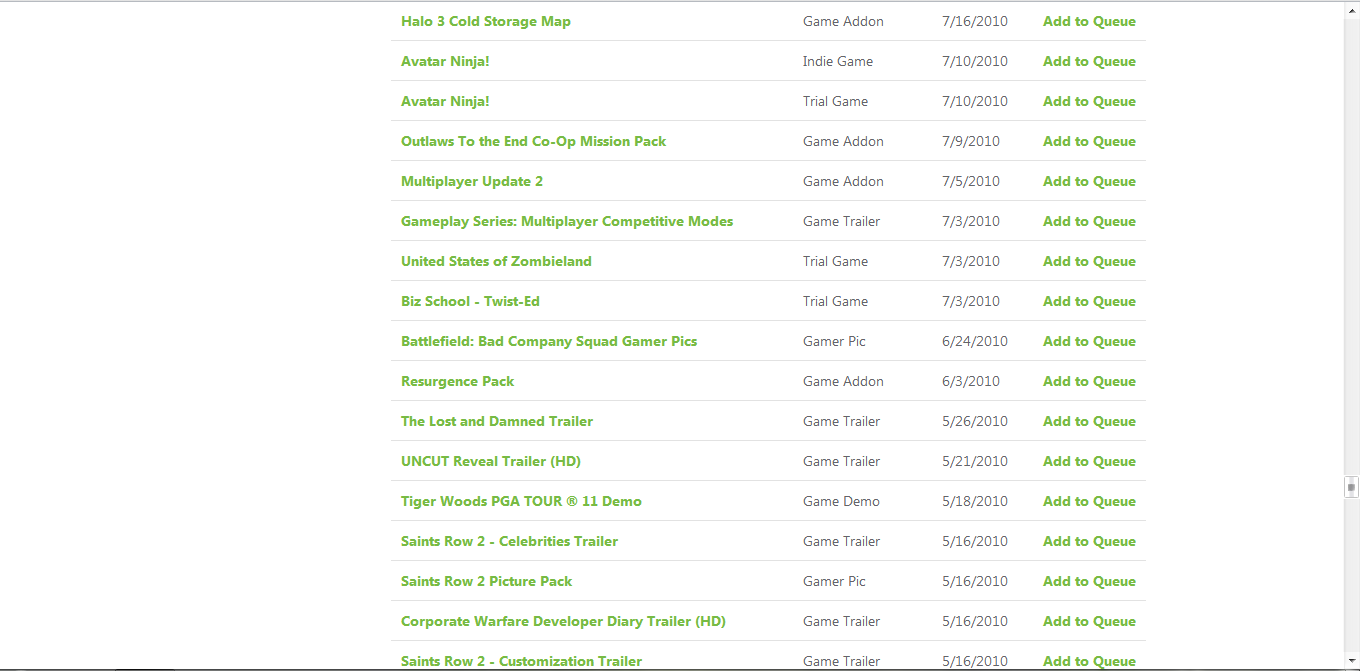
Task: Add Multiplayer Update 2 to queue
Action: 1089,181
